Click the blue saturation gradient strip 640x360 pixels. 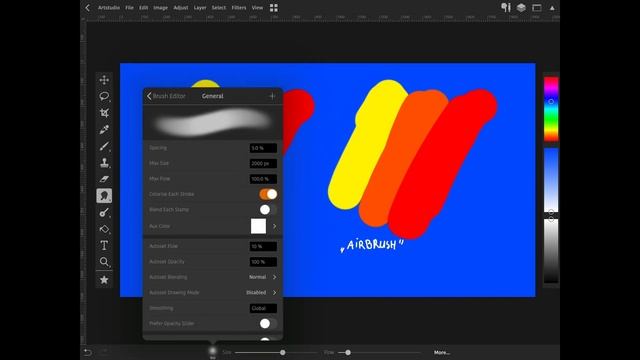pyautogui.click(x=551, y=180)
